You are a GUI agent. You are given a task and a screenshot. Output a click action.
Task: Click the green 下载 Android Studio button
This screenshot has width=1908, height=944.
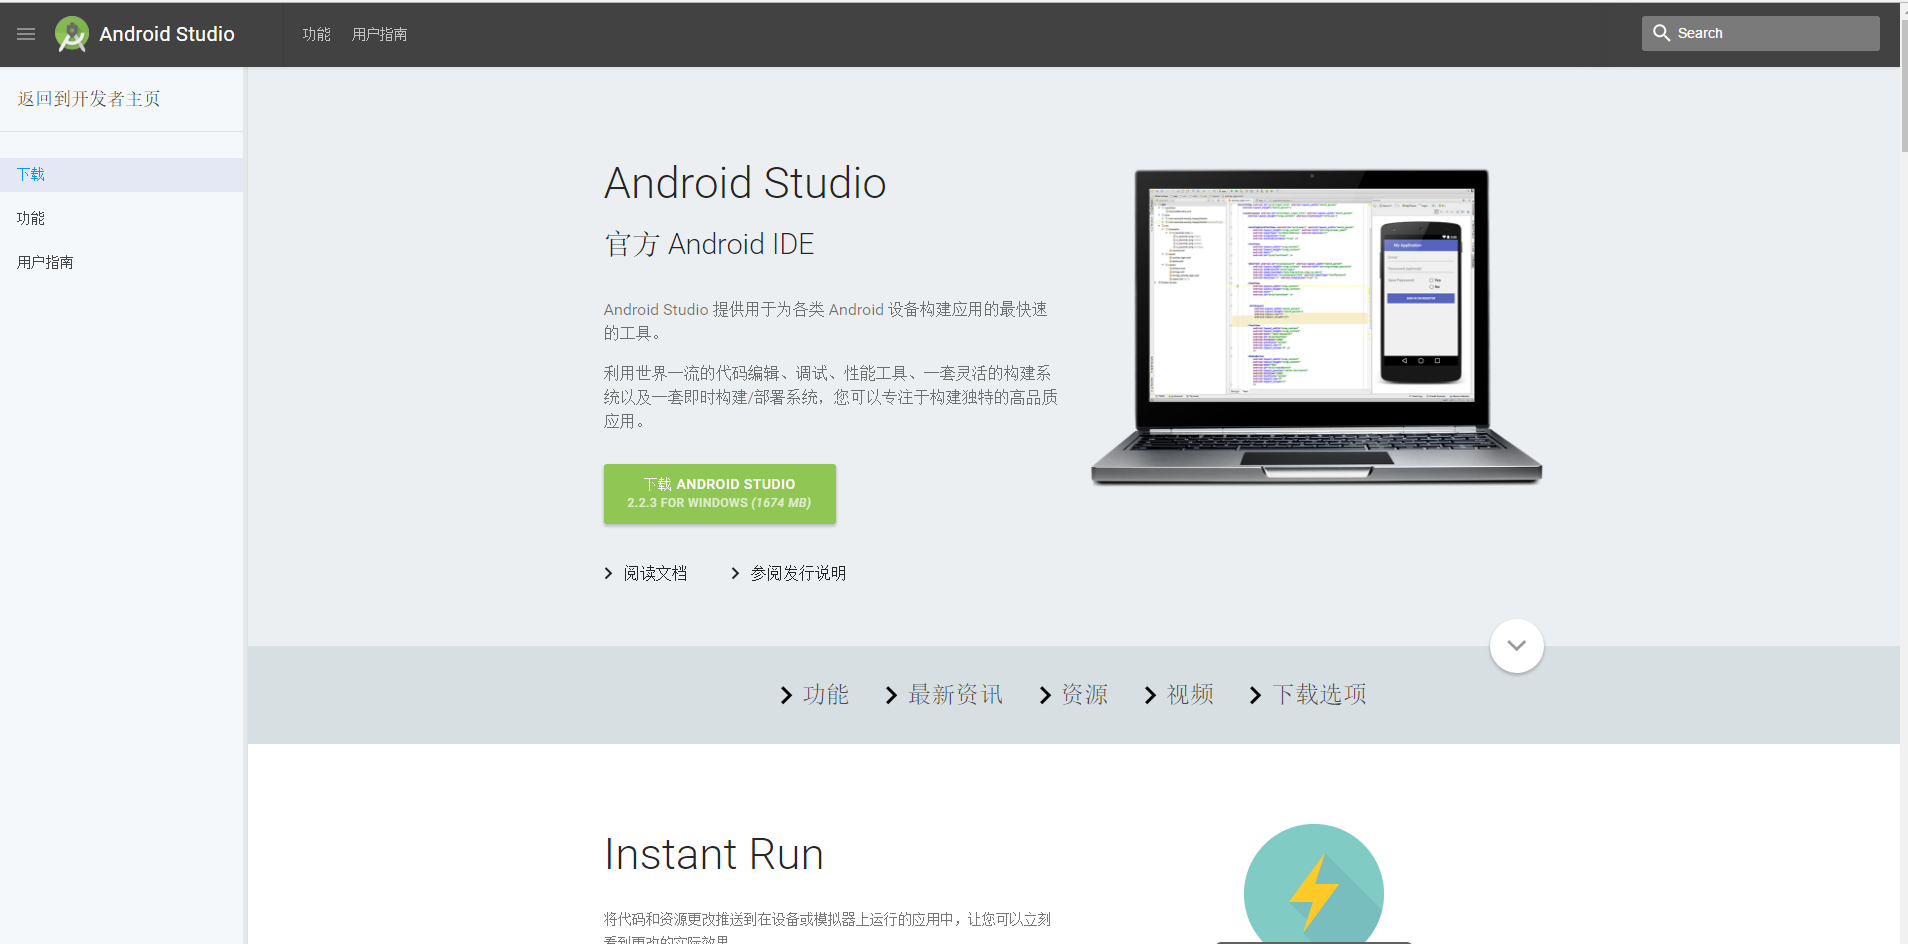(719, 493)
